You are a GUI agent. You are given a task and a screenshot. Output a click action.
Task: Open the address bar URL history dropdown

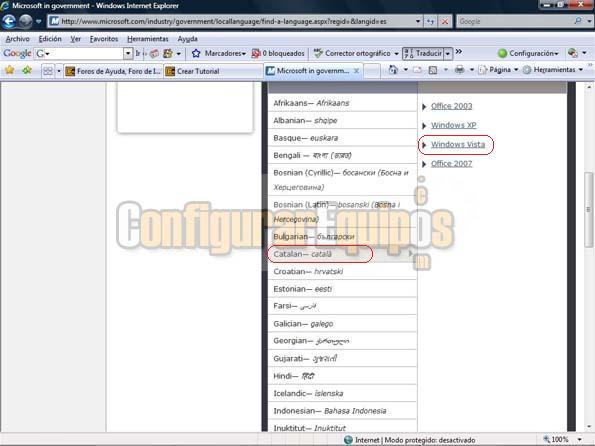[x=418, y=22]
